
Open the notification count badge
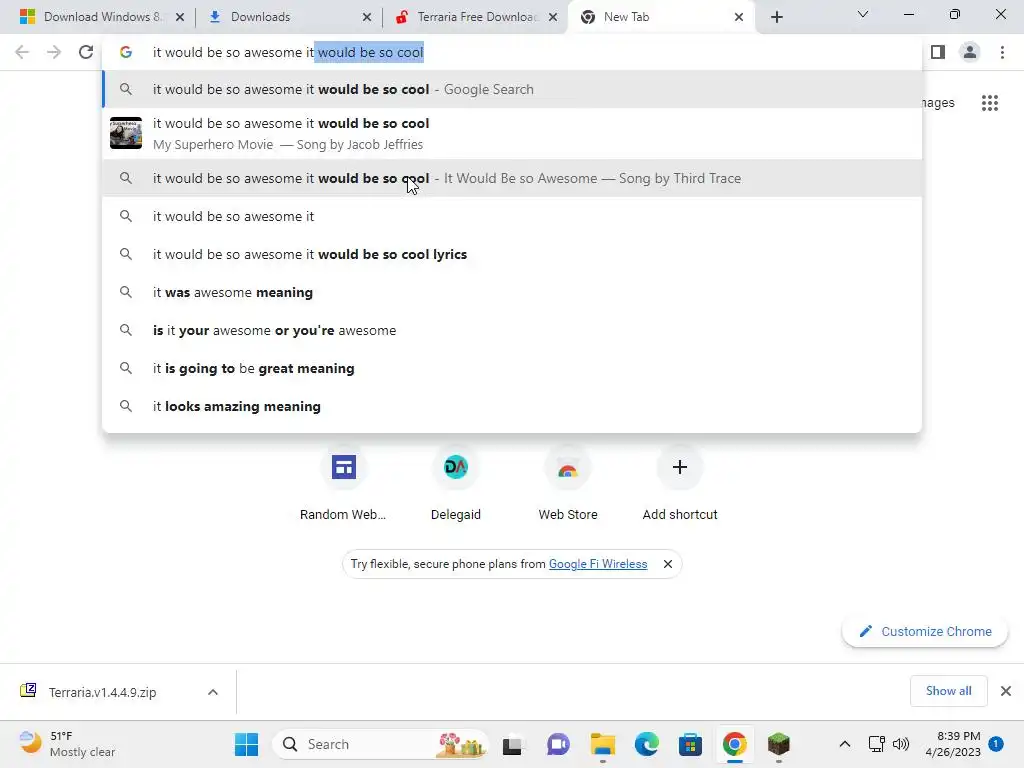pyautogui.click(x=996, y=743)
